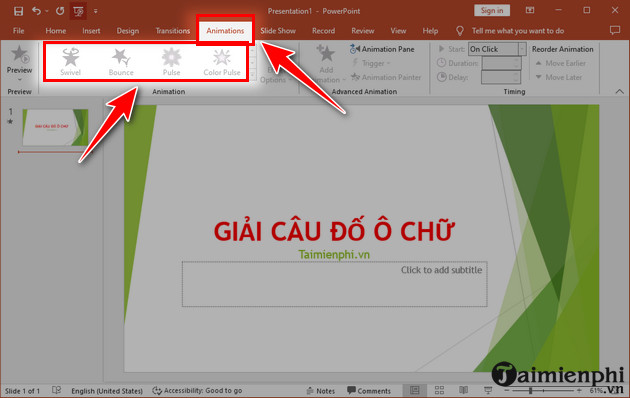Select slide 1 thumbnail
The height and width of the screenshot is (398, 630).
[x=55, y=127]
